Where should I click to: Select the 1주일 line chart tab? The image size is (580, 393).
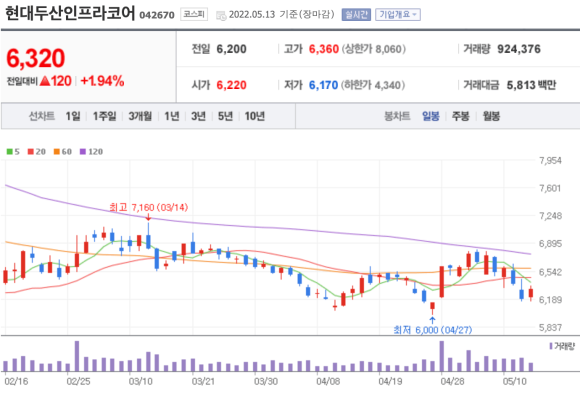[104, 116]
